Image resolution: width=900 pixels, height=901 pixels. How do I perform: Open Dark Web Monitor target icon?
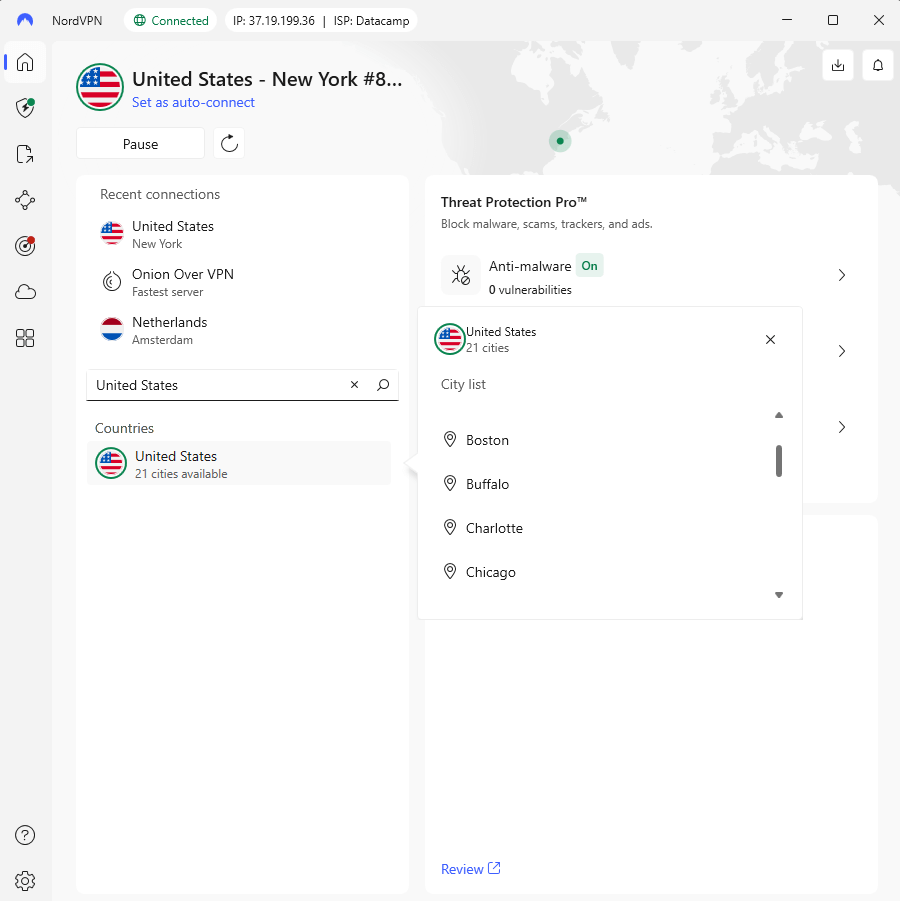[x=24, y=246]
